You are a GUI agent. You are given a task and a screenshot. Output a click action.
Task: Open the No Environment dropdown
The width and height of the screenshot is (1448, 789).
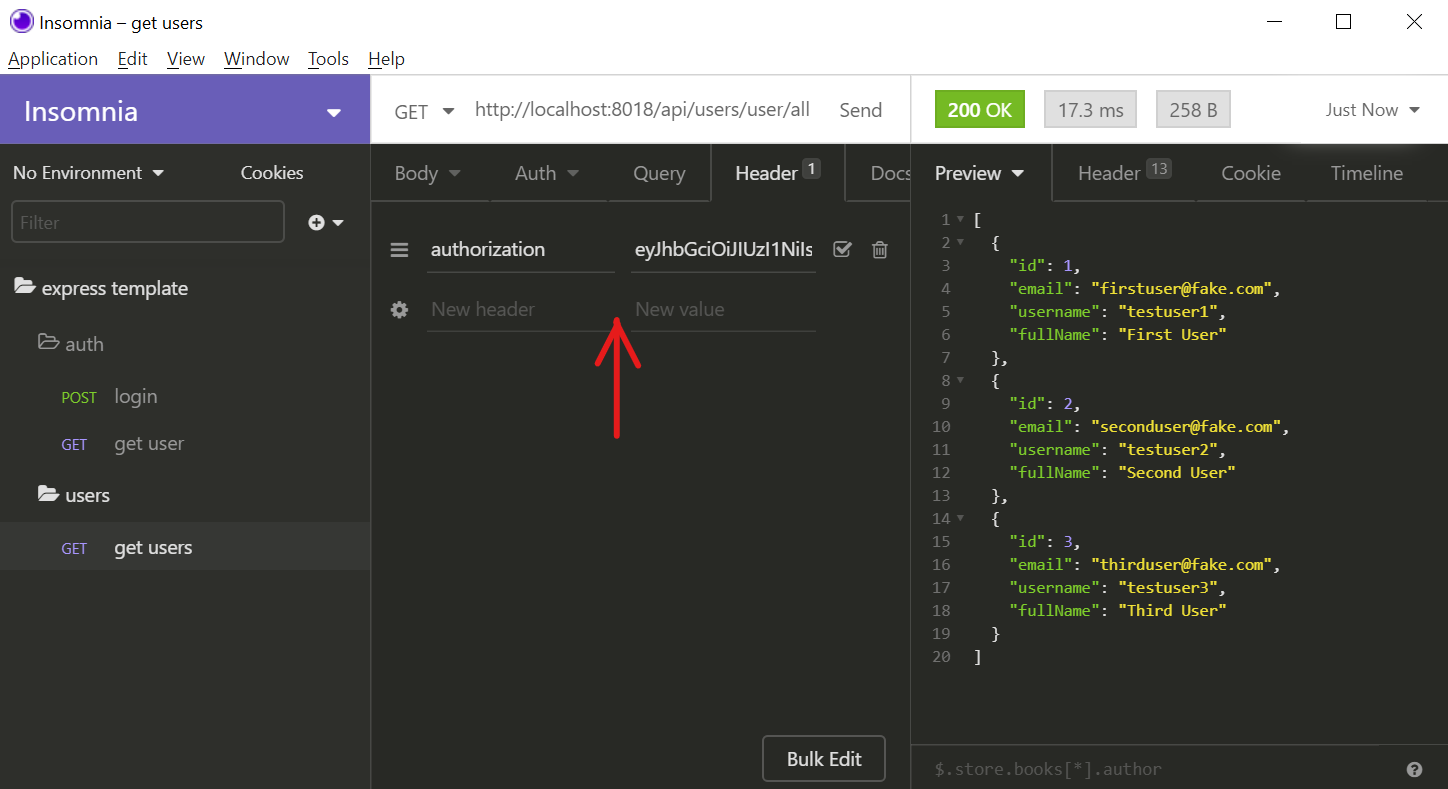(88, 173)
